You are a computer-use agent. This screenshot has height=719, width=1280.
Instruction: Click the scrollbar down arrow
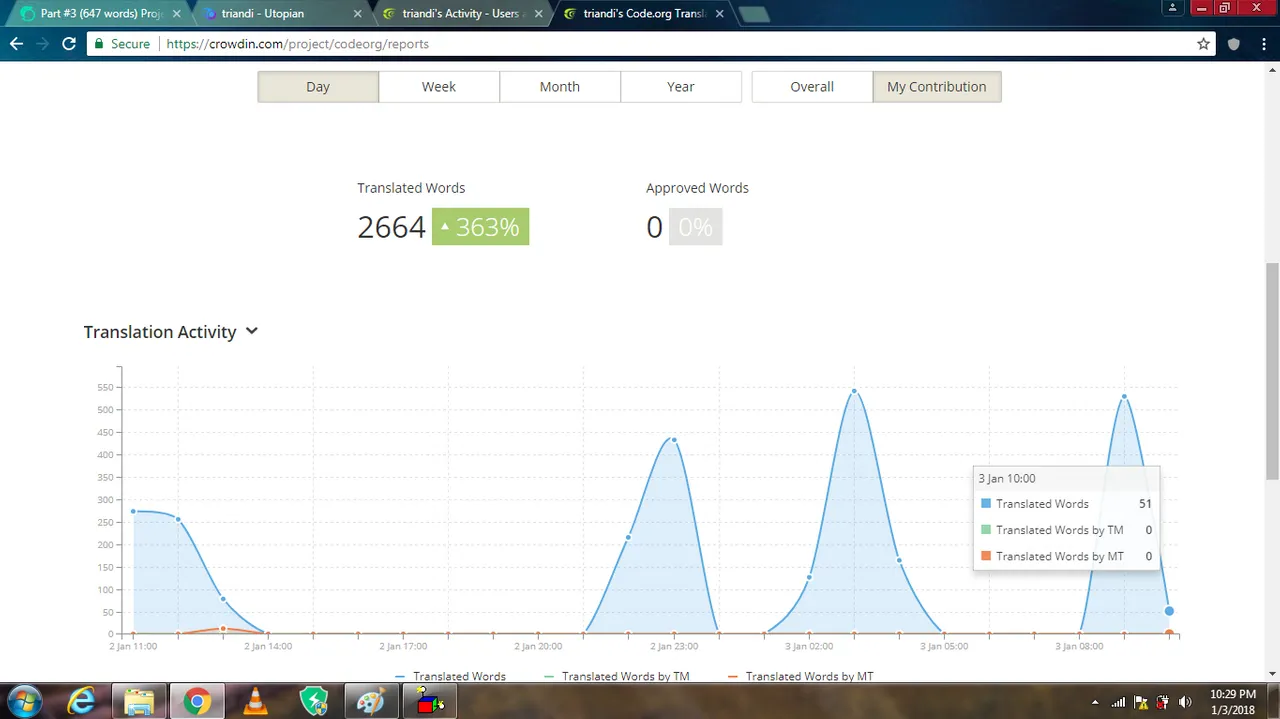click(1272, 674)
